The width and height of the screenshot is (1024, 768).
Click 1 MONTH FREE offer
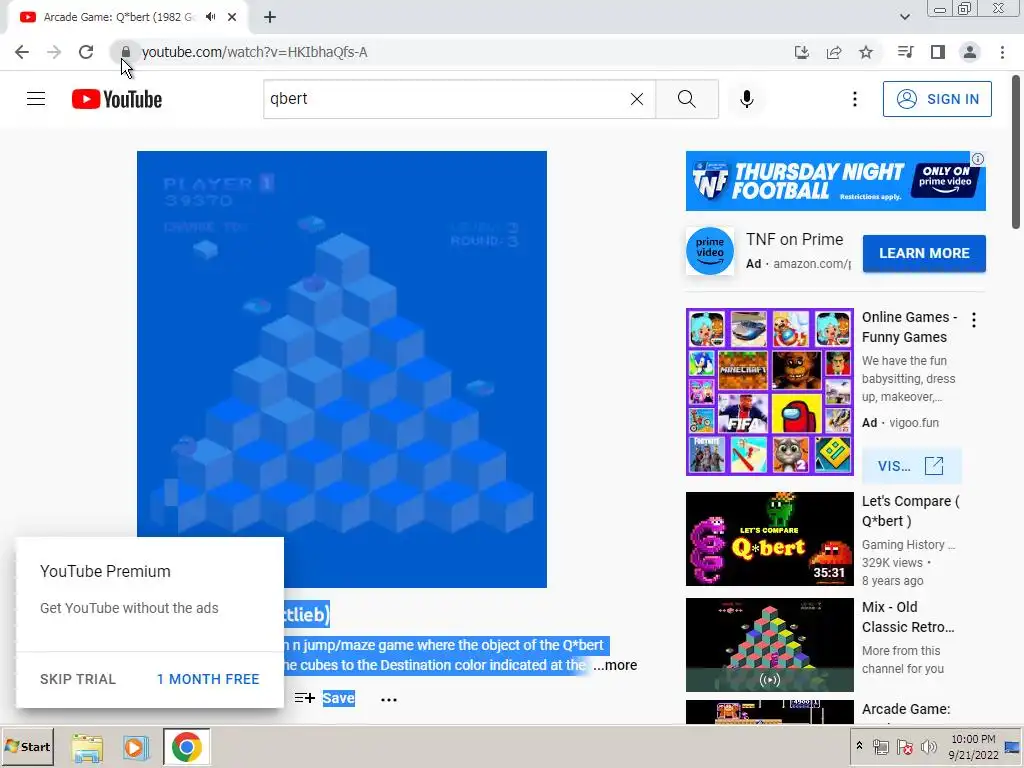click(x=208, y=679)
